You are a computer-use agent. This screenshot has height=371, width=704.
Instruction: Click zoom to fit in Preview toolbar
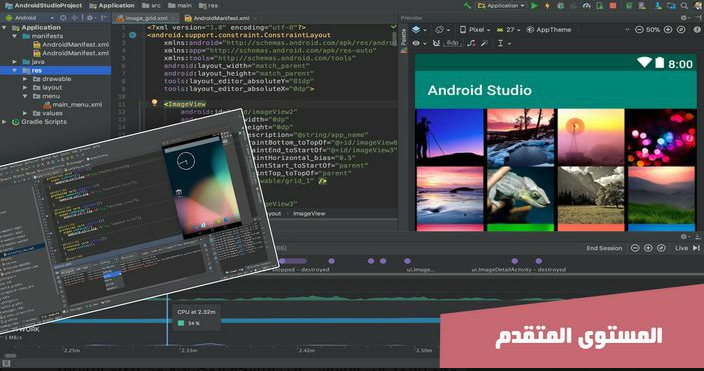click(x=681, y=30)
